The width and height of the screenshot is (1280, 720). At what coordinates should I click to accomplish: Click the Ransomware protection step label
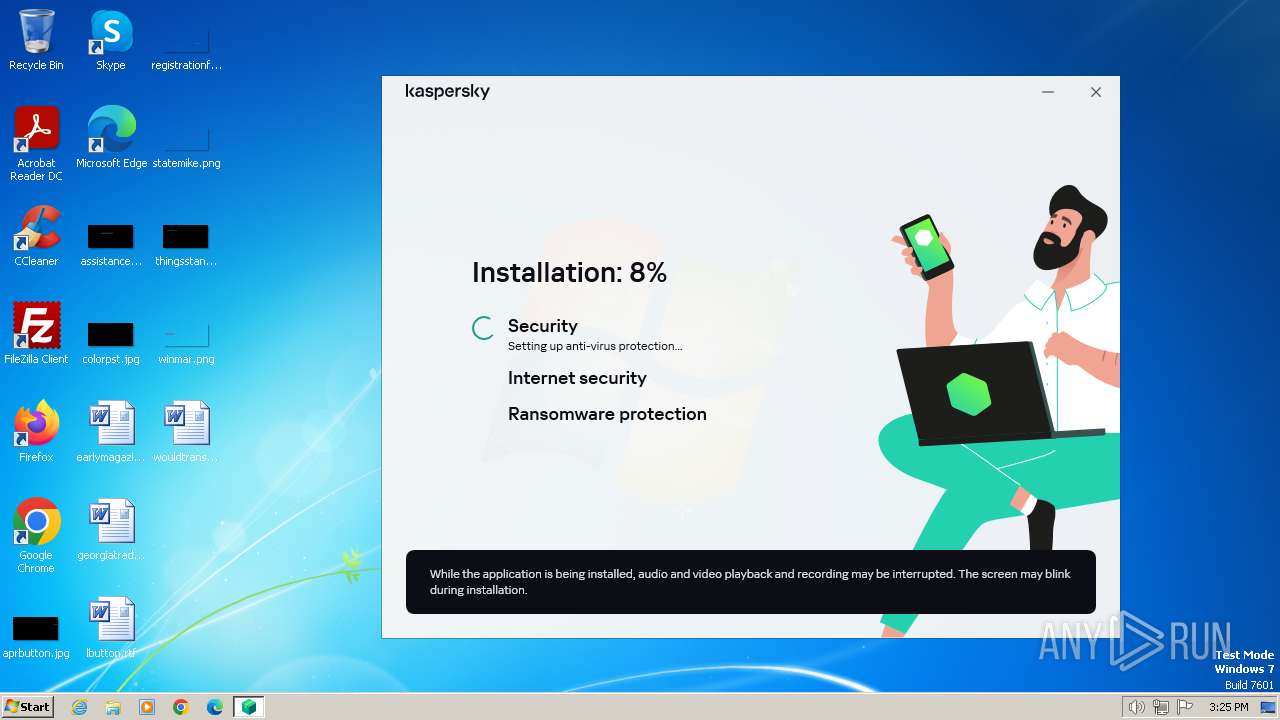607,414
